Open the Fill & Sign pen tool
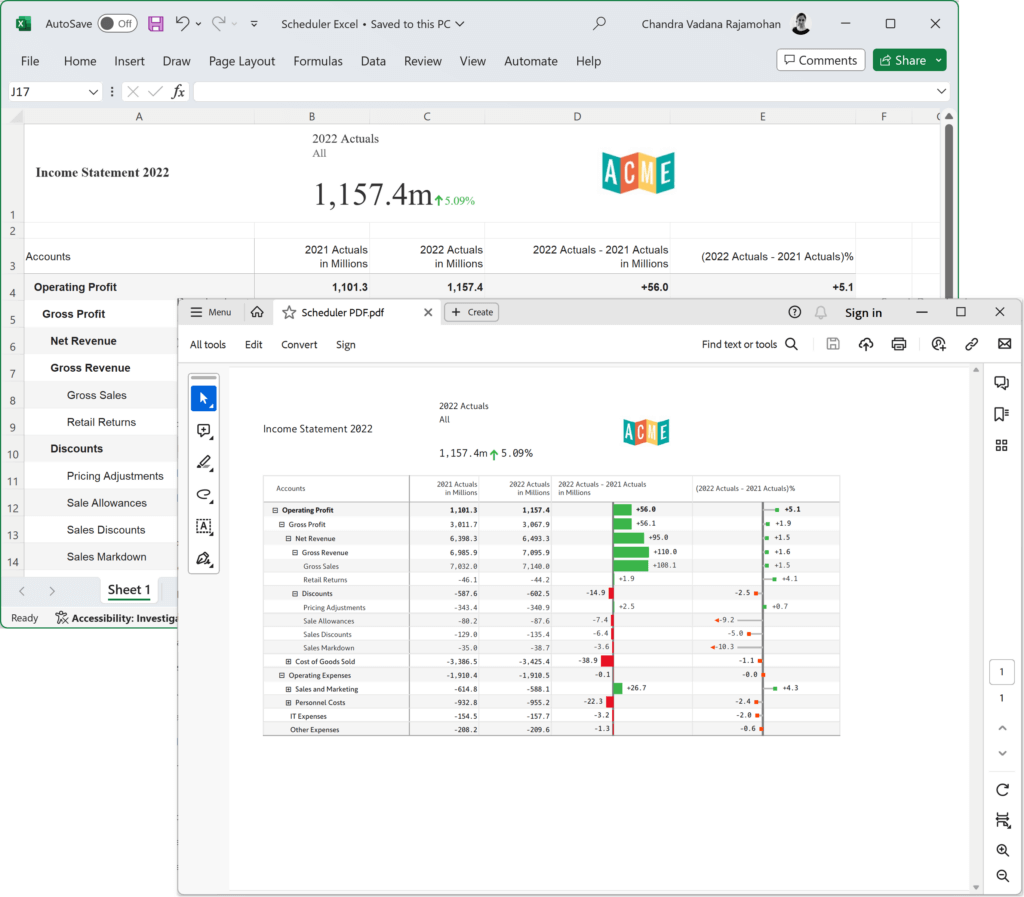 (x=204, y=559)
